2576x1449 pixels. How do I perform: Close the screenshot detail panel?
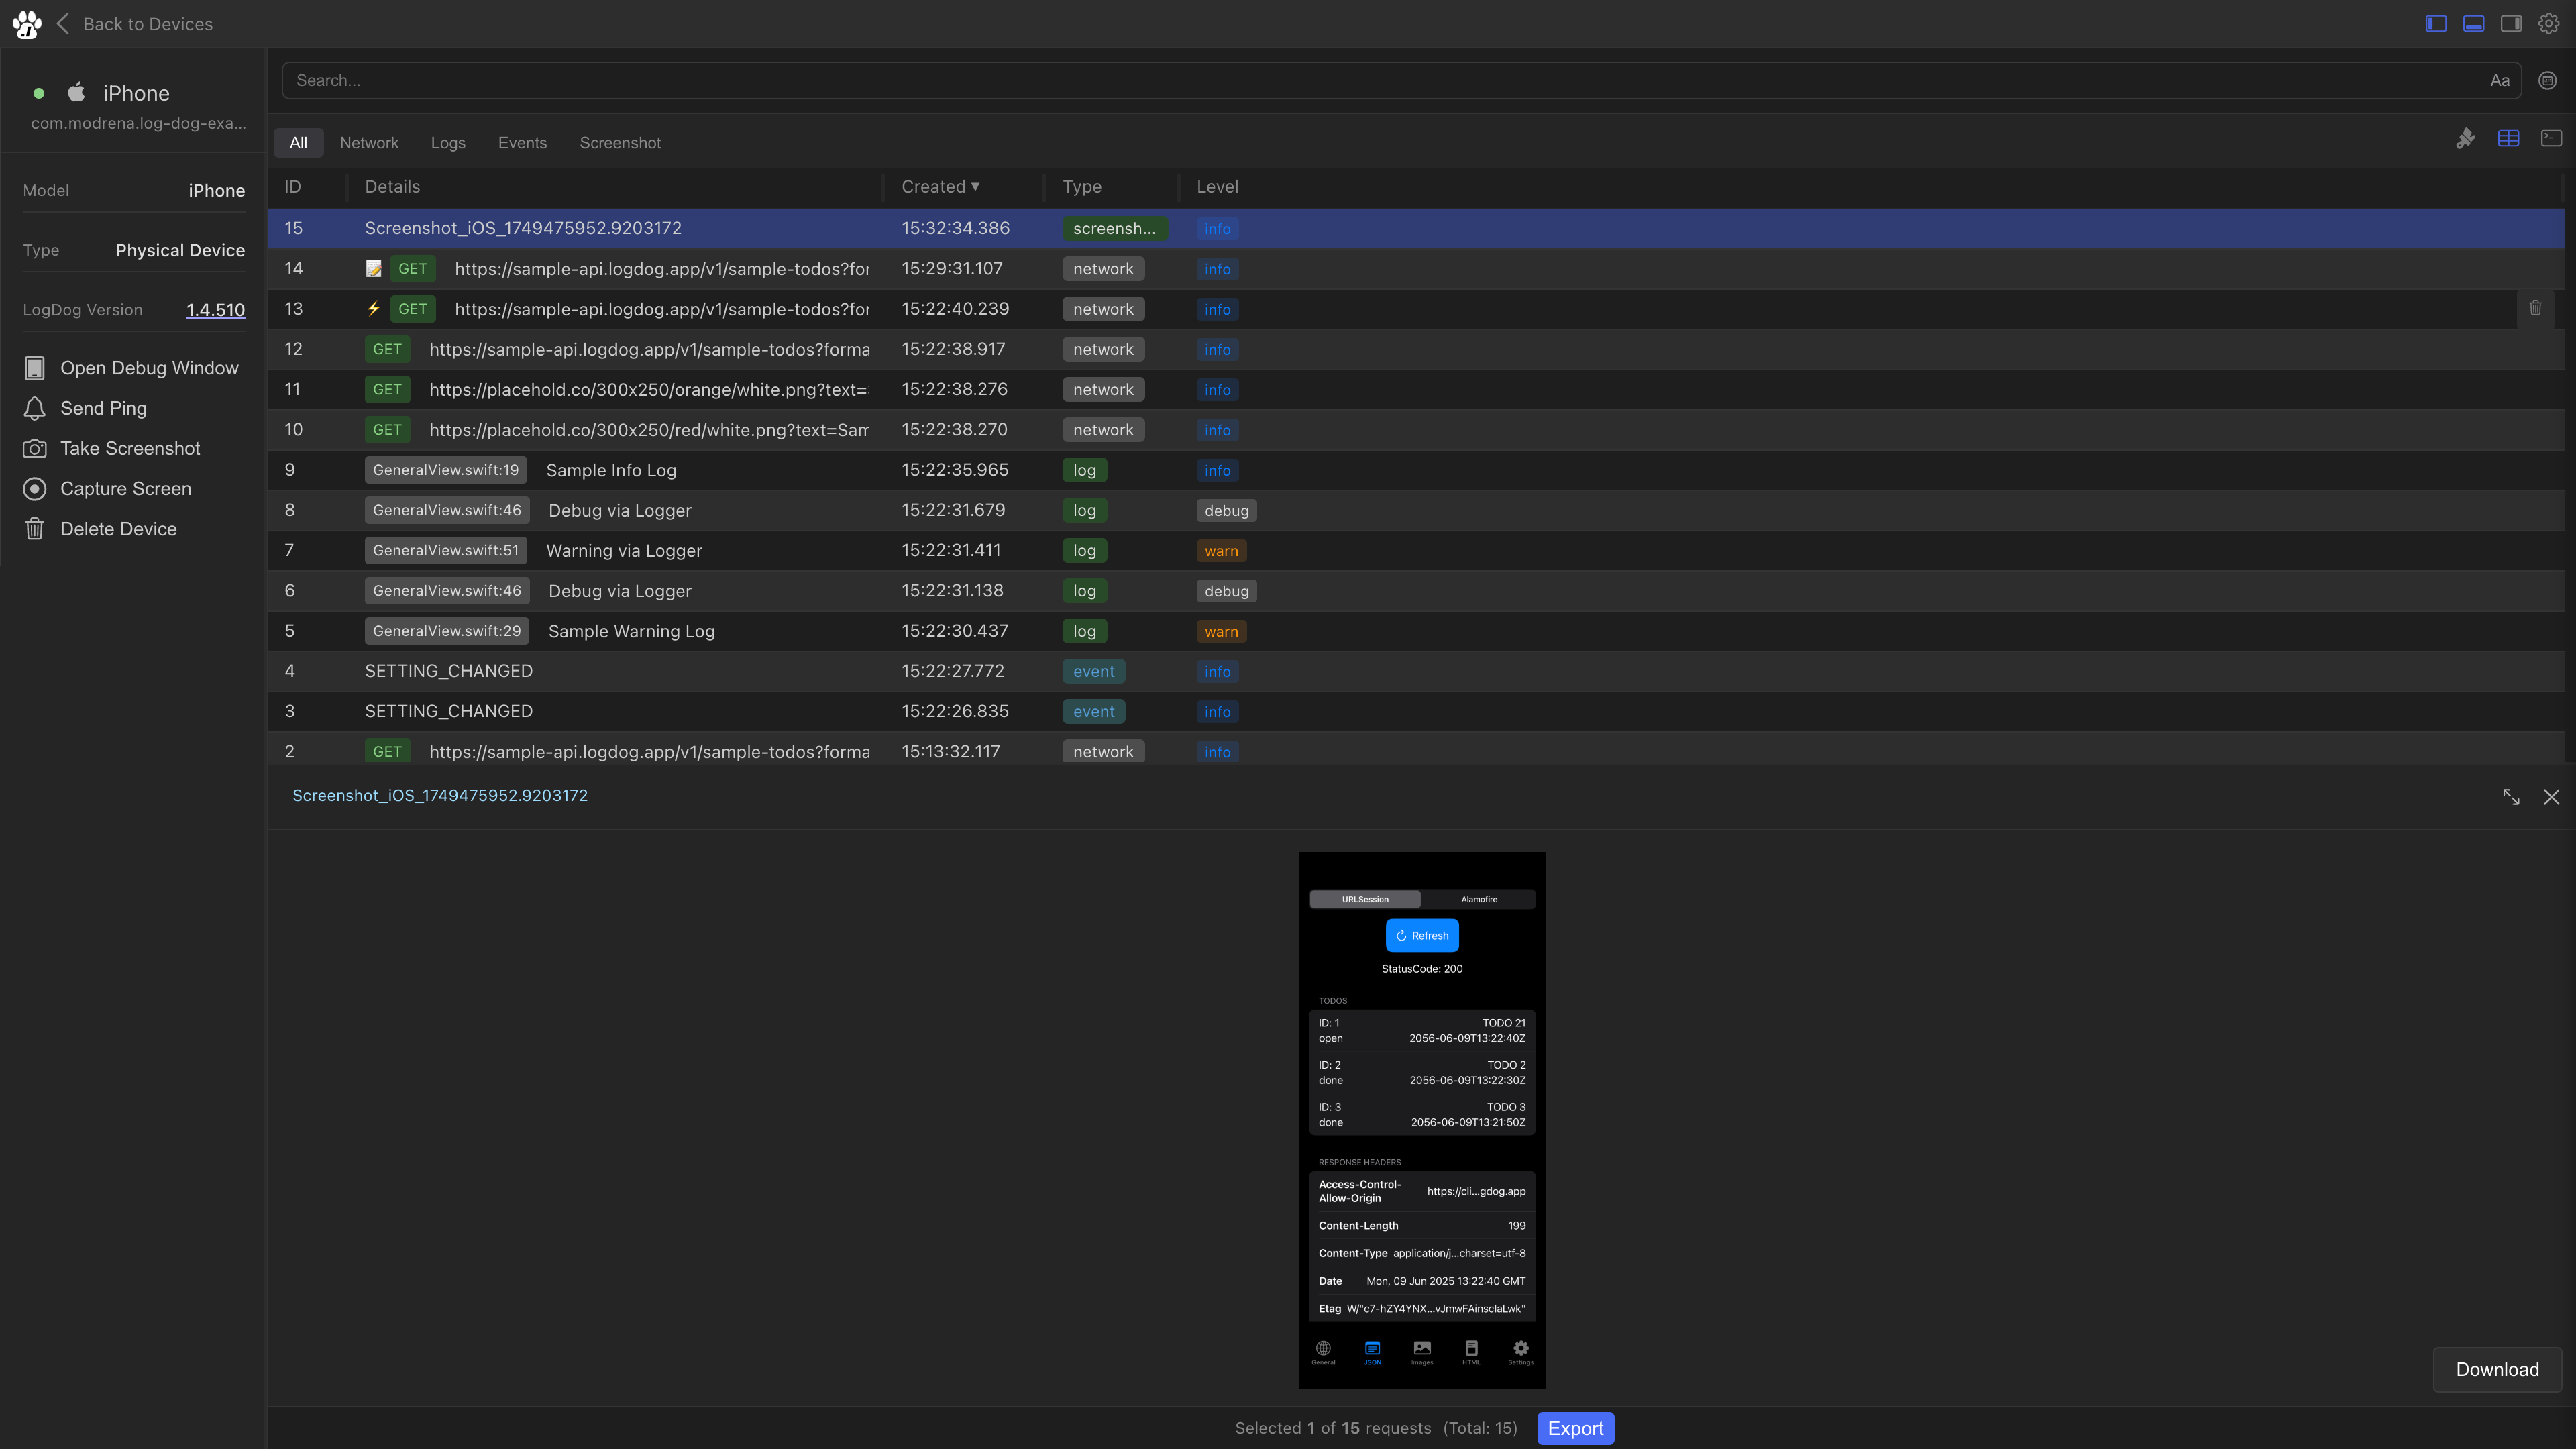(x=2551, y=797)
